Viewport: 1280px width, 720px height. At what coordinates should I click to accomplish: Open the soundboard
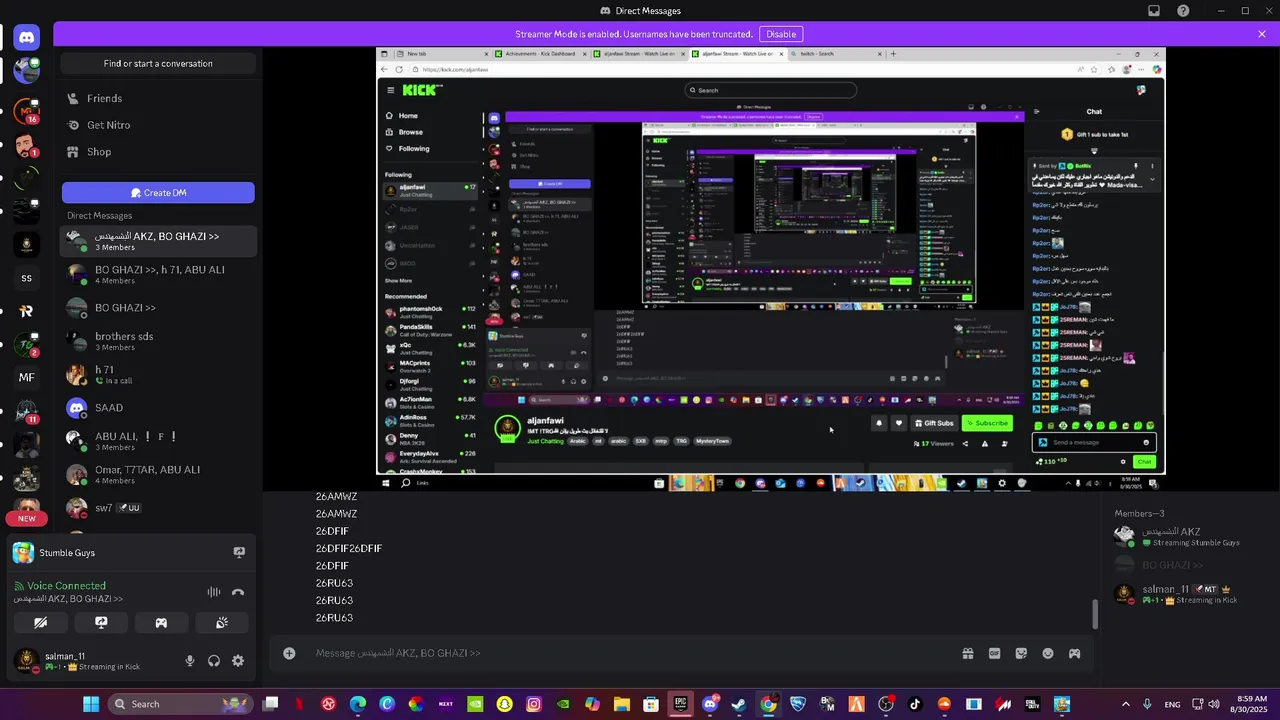[222, 622]
